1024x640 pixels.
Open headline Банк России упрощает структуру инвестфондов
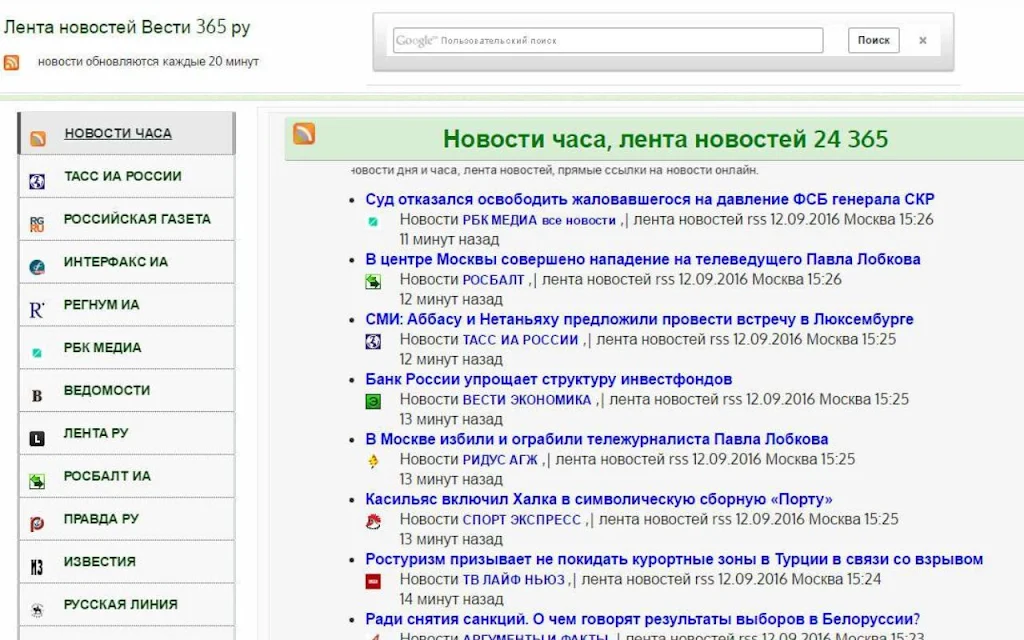point(549,379)
